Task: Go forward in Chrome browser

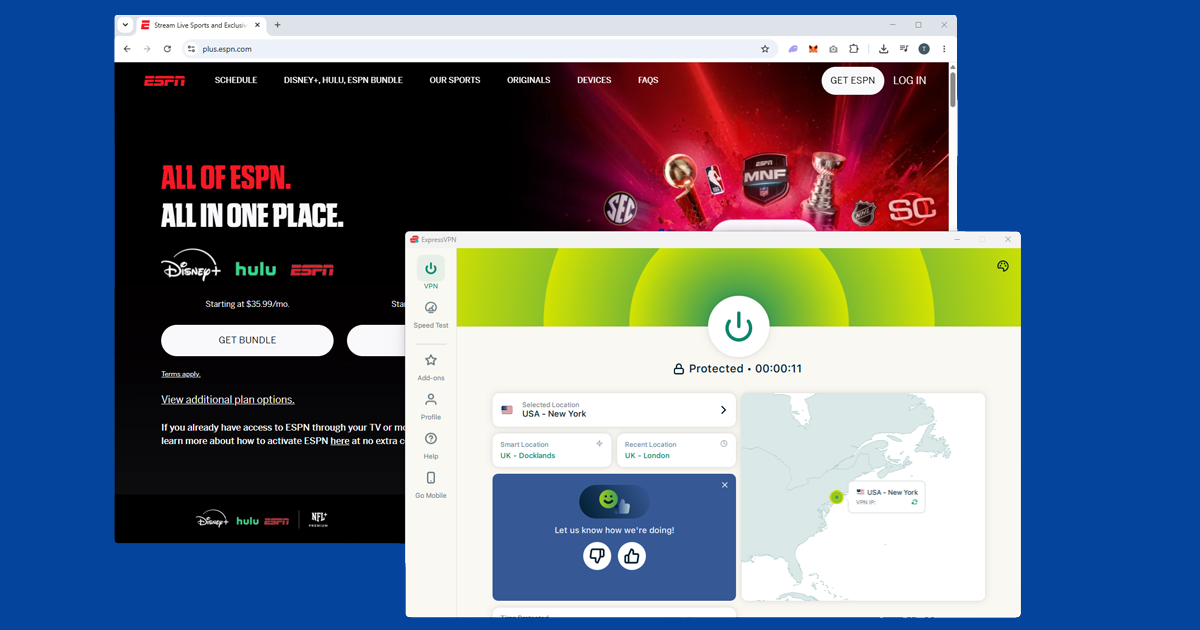Action: [147, 48]
